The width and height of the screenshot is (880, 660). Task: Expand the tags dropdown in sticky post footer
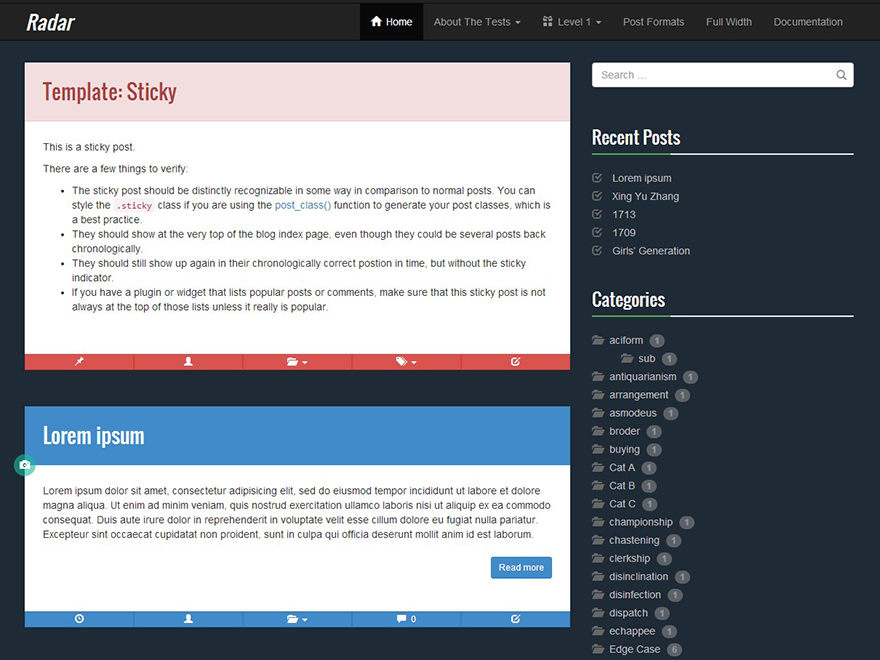click(406, 362)
